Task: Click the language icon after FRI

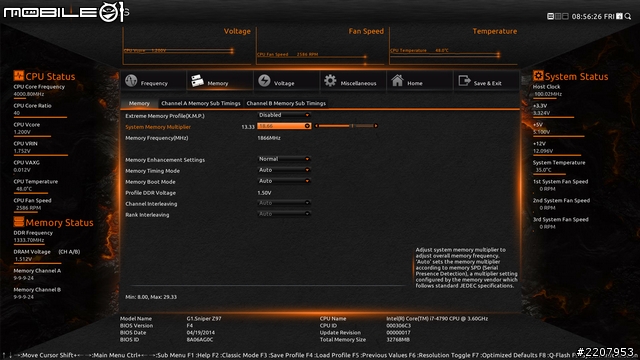Action: (619, 16)
